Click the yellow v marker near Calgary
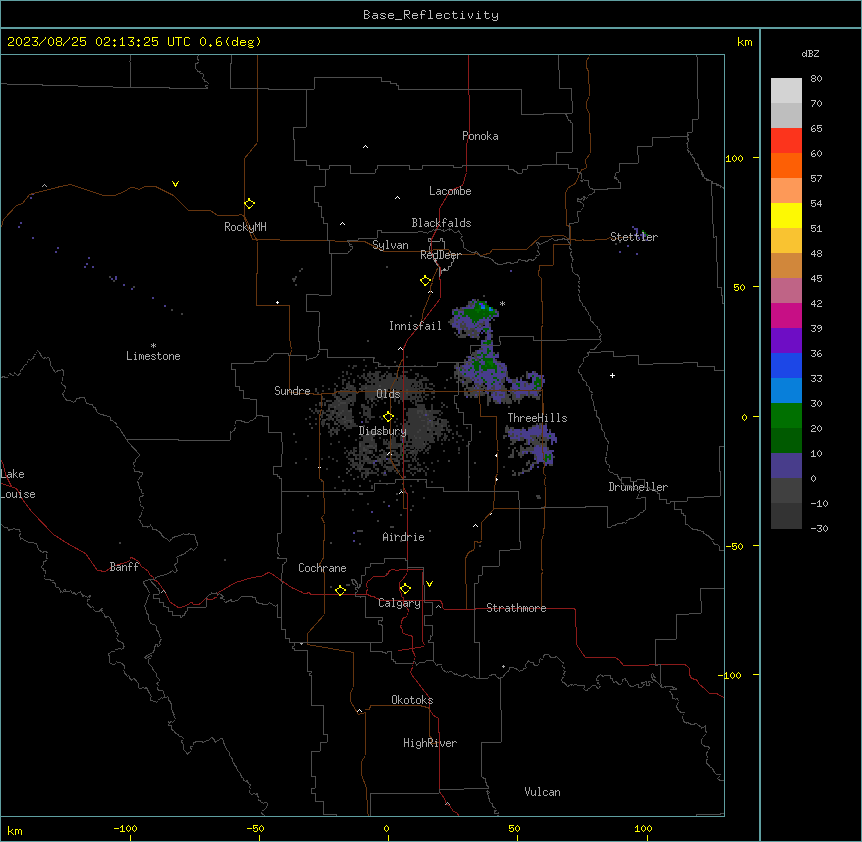This screenshot has height=842, width=862. [x=429, y=584]
